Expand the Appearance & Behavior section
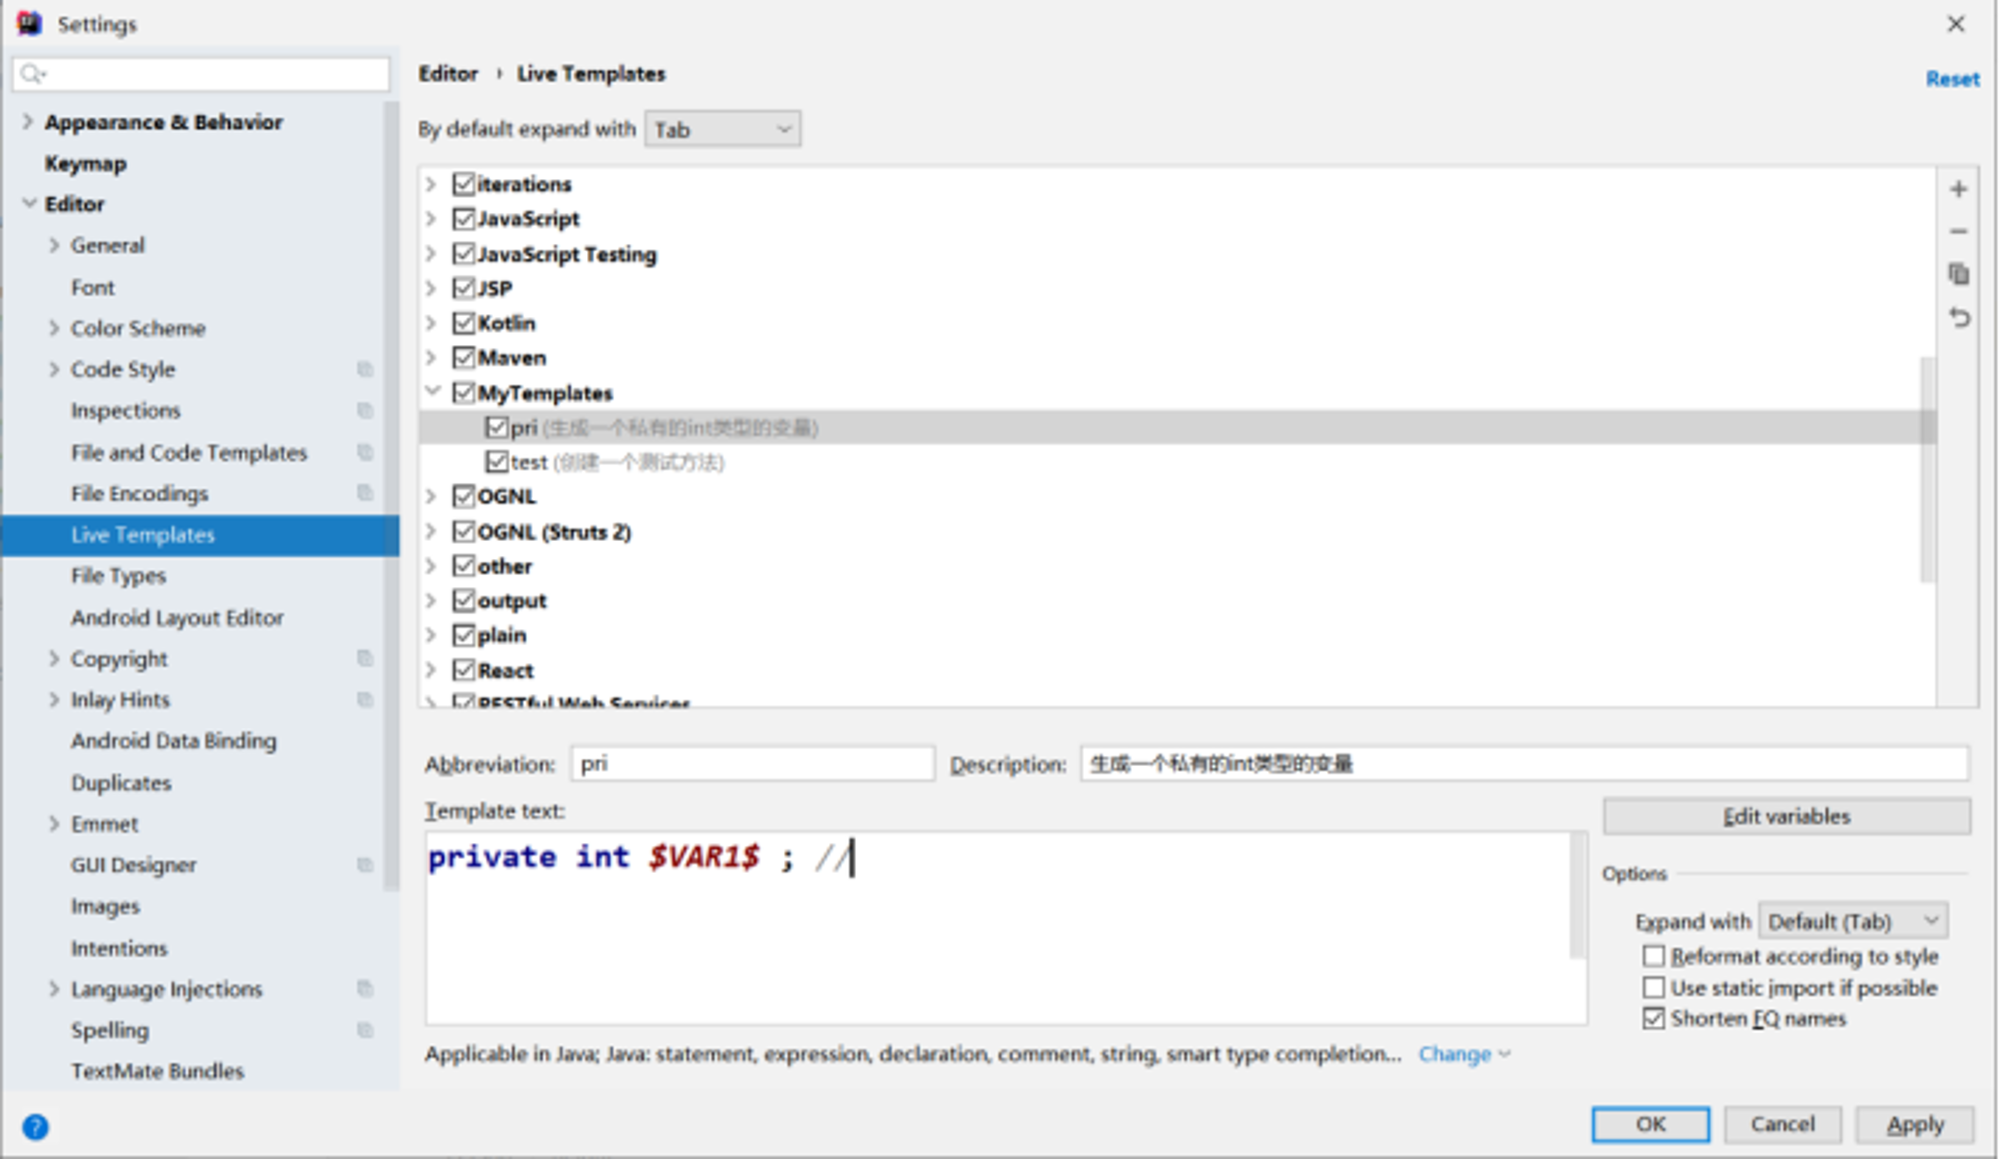2000x1159 pixels. coord(28,122)
